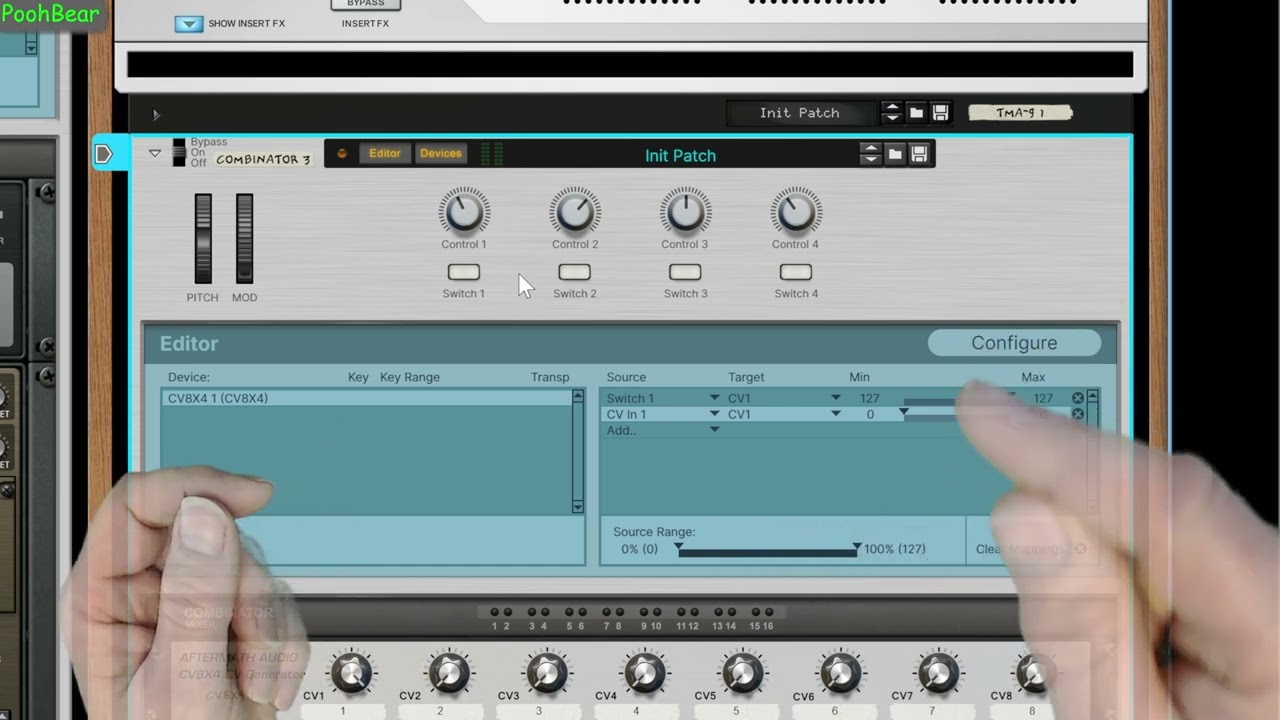Image resolution: width=1280 pixels, height=720 pixels.
Task: Toggle Switch 3 button
Action: tap(685, 272)
